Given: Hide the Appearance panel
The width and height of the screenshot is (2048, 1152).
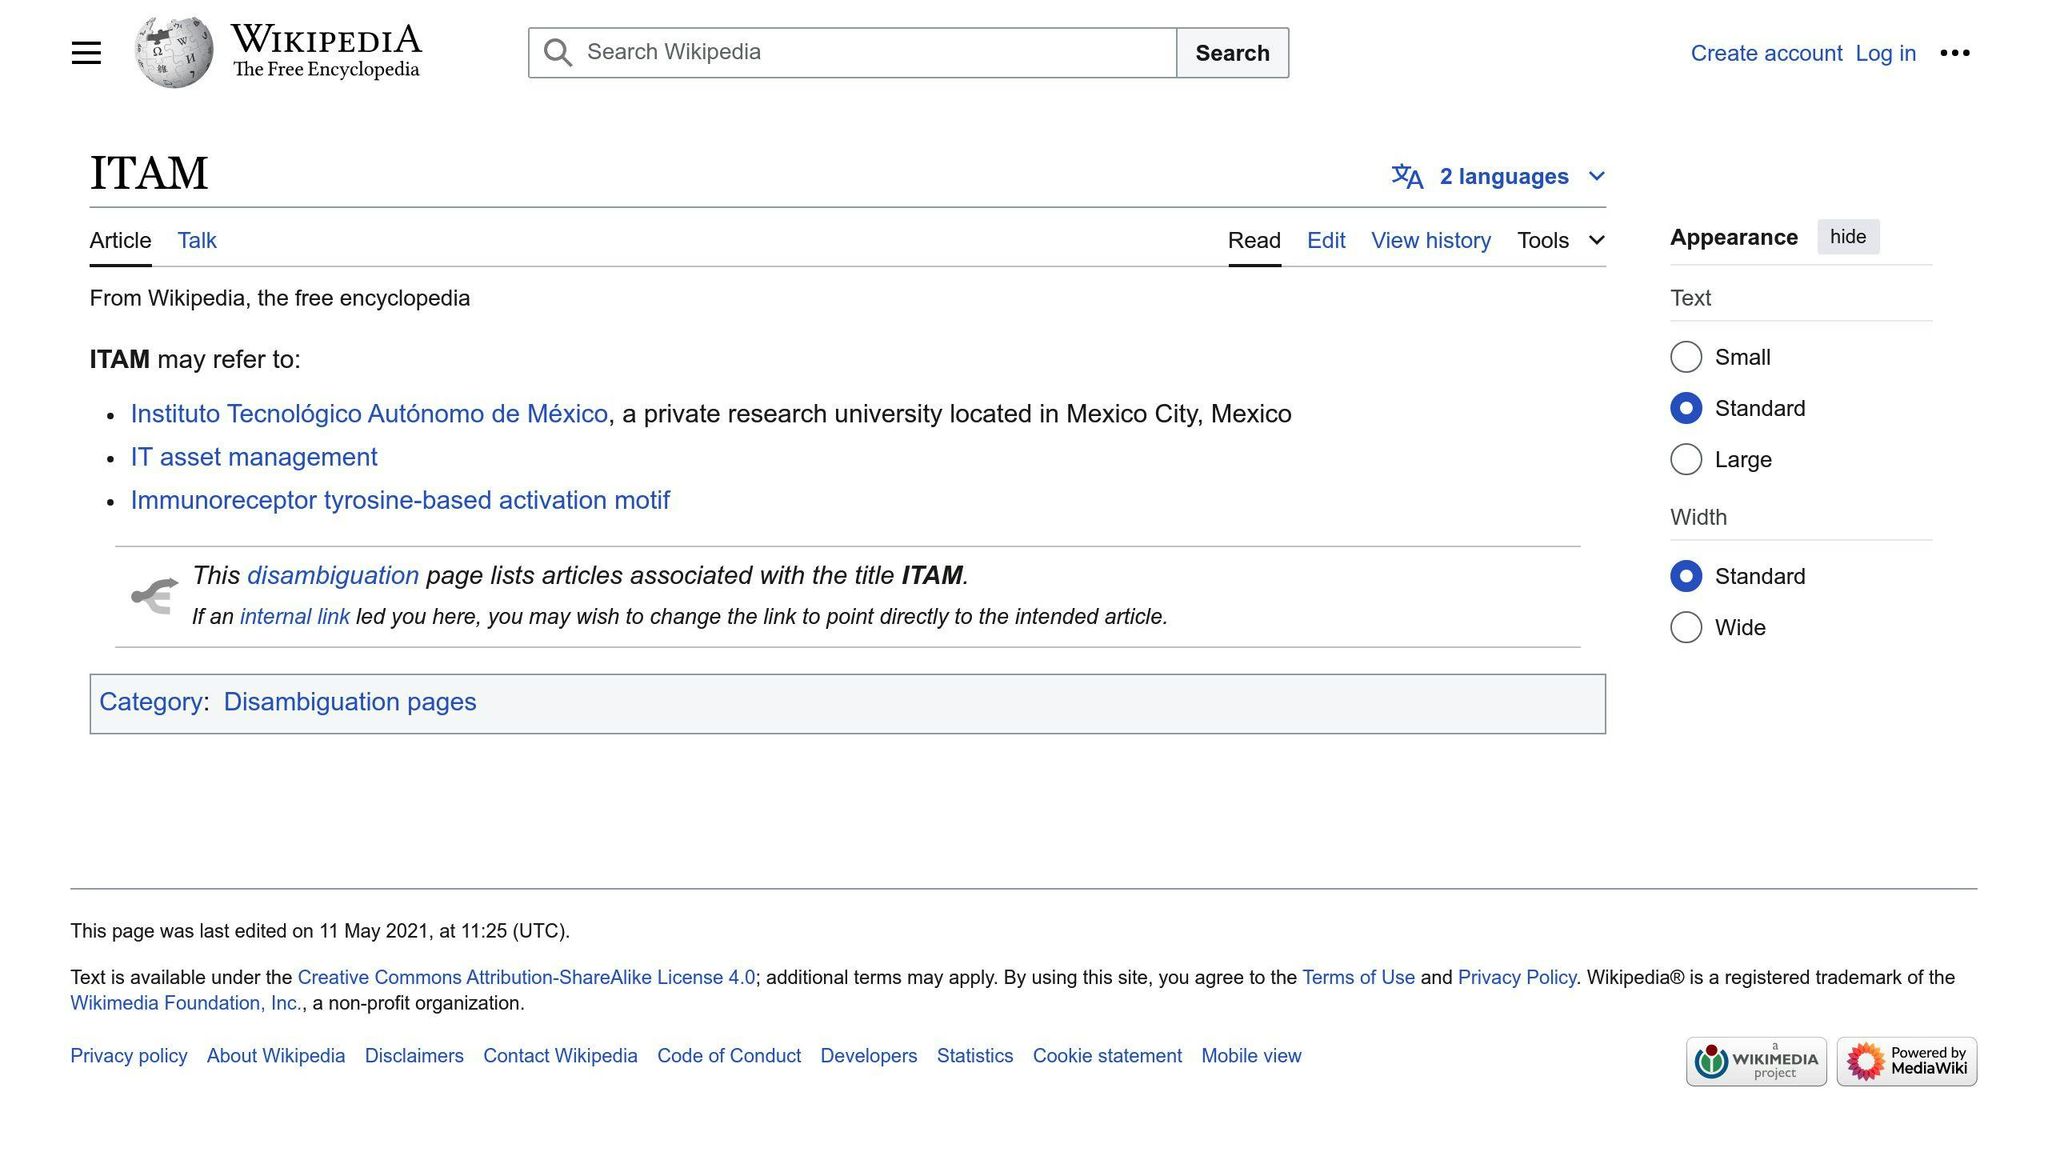Looking at the screenshot, I should (x=1848, y=237).
